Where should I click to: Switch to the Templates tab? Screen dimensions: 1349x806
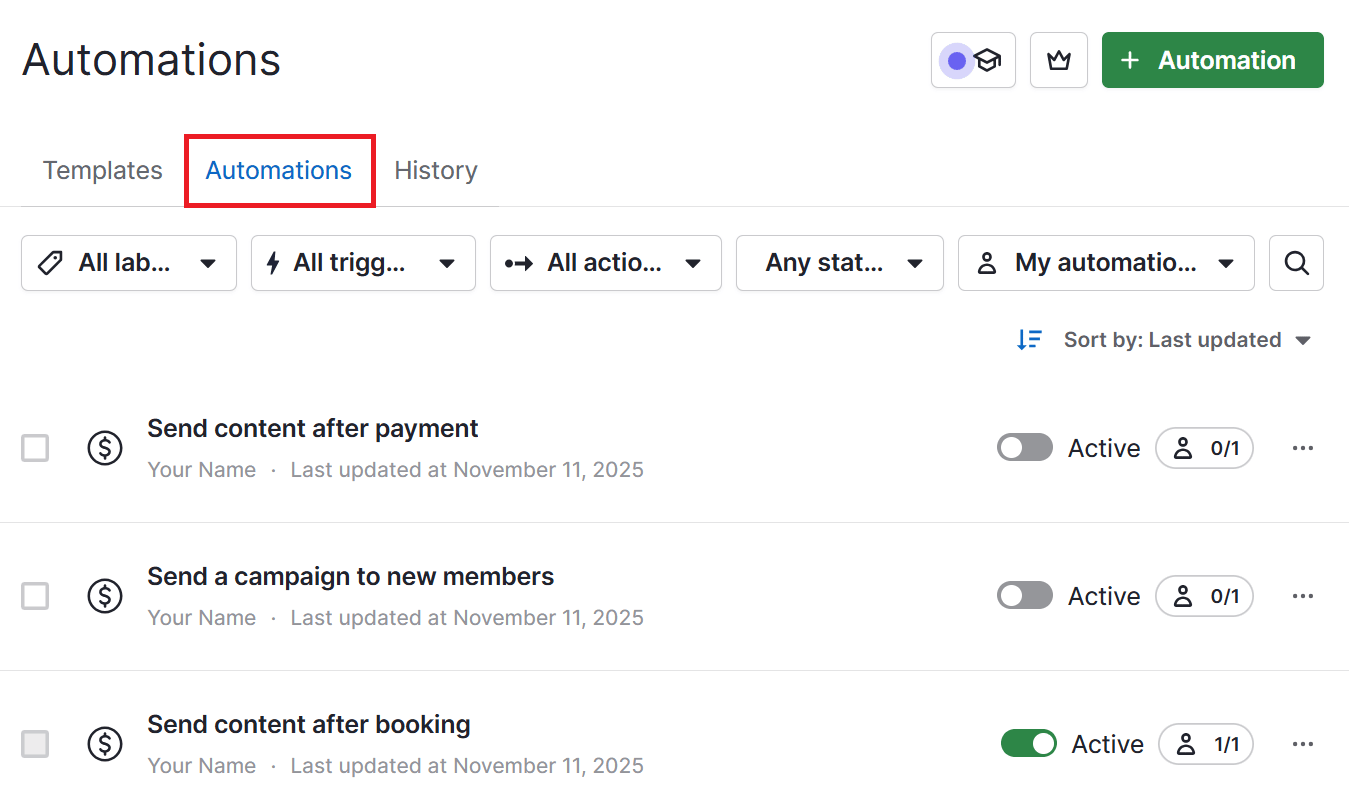point(102,170)
